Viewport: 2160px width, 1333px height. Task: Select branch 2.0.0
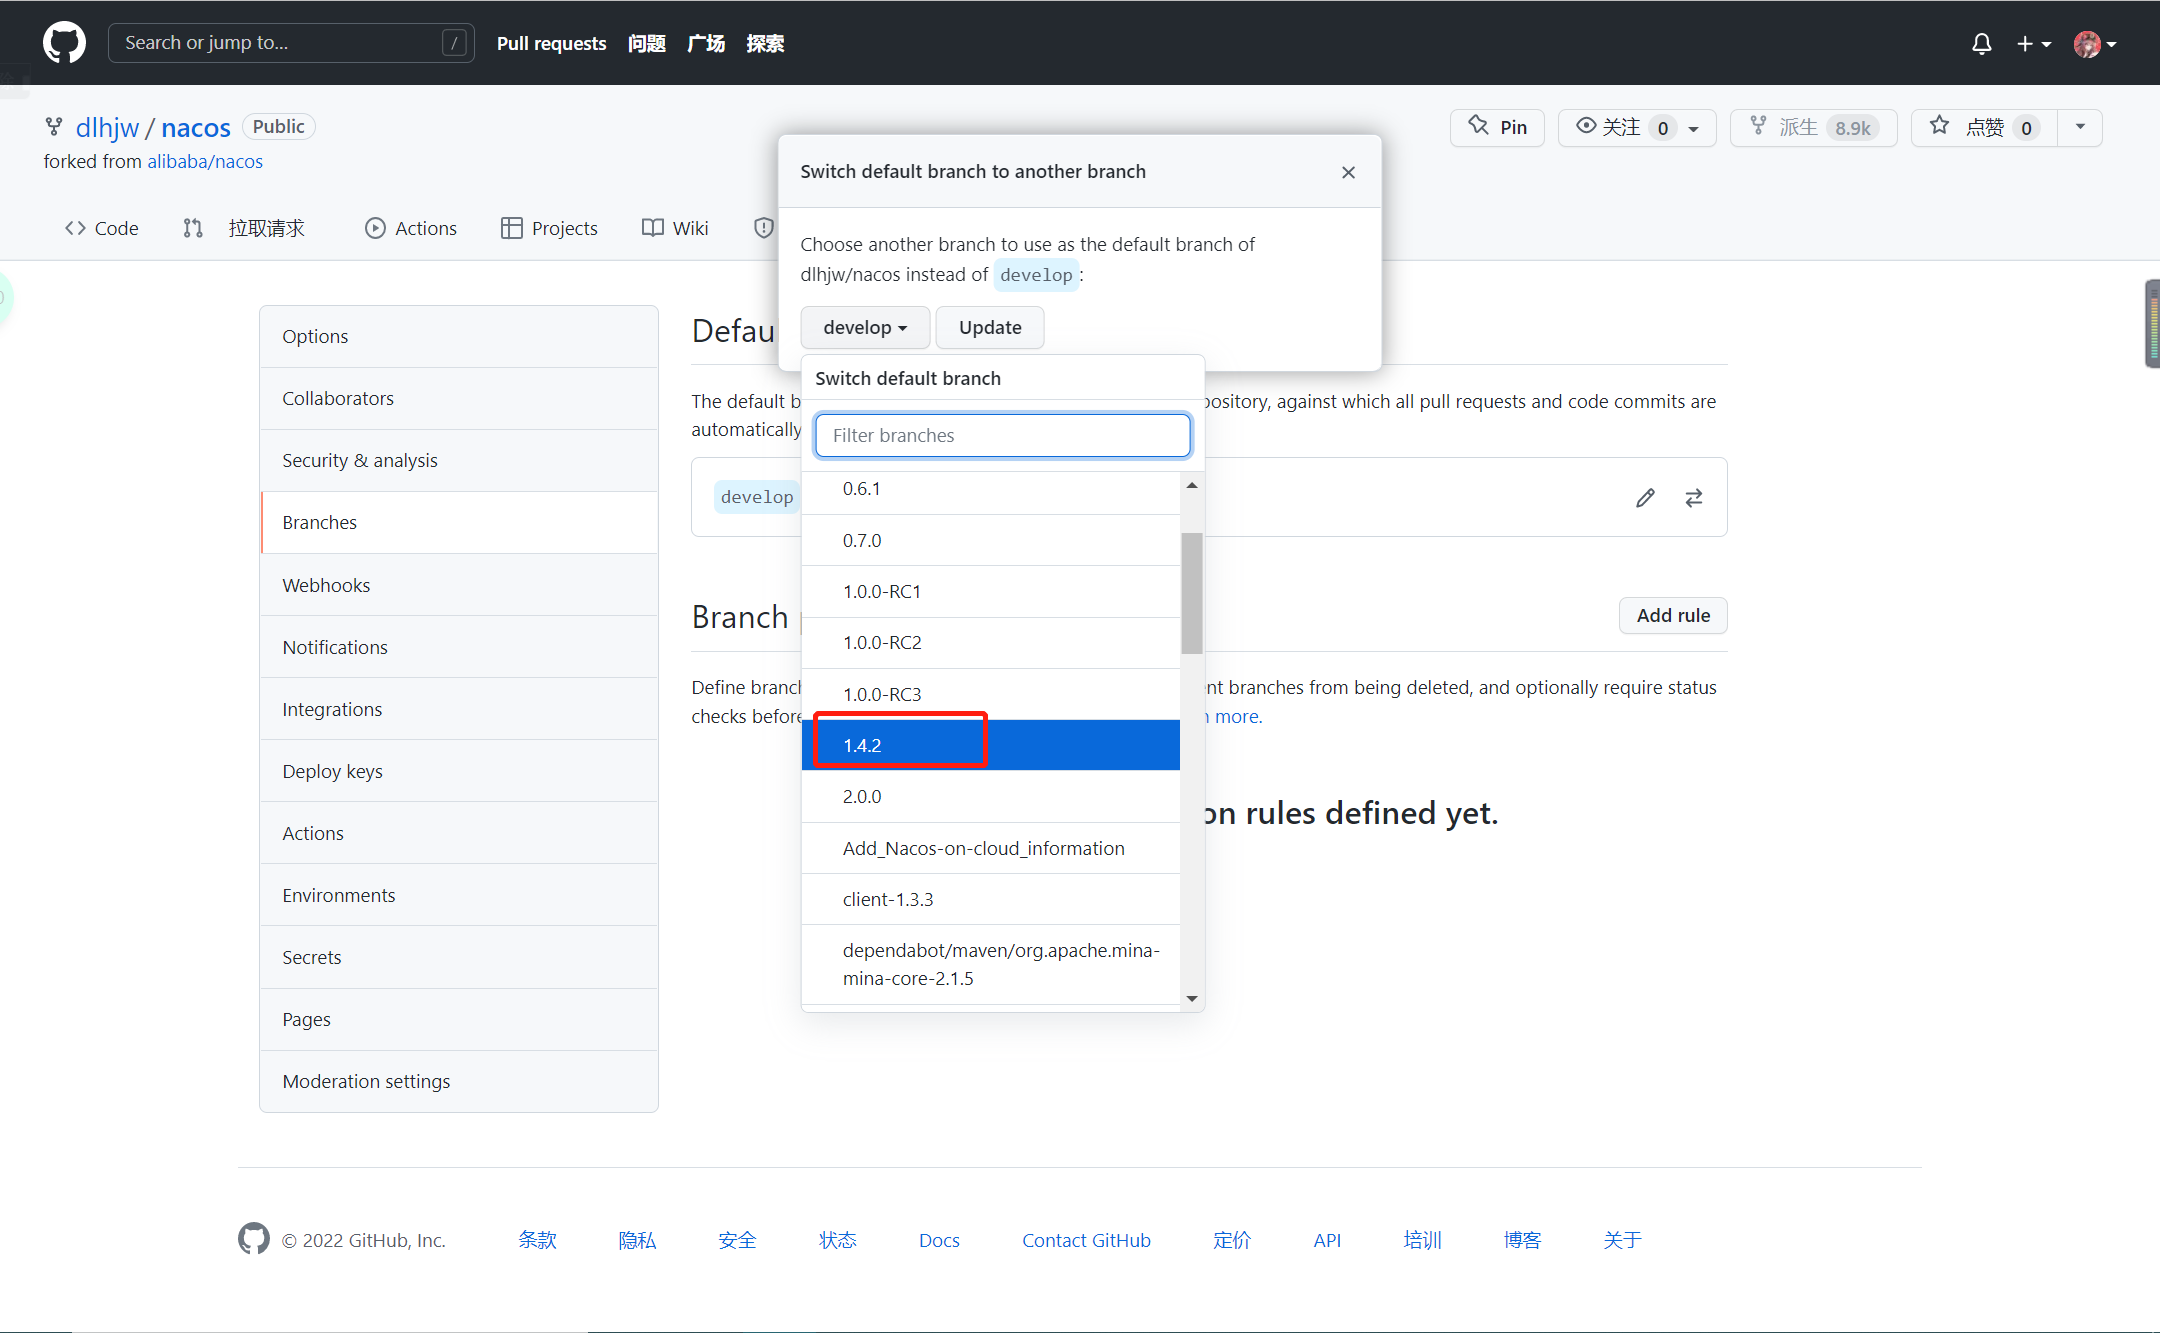990,796
